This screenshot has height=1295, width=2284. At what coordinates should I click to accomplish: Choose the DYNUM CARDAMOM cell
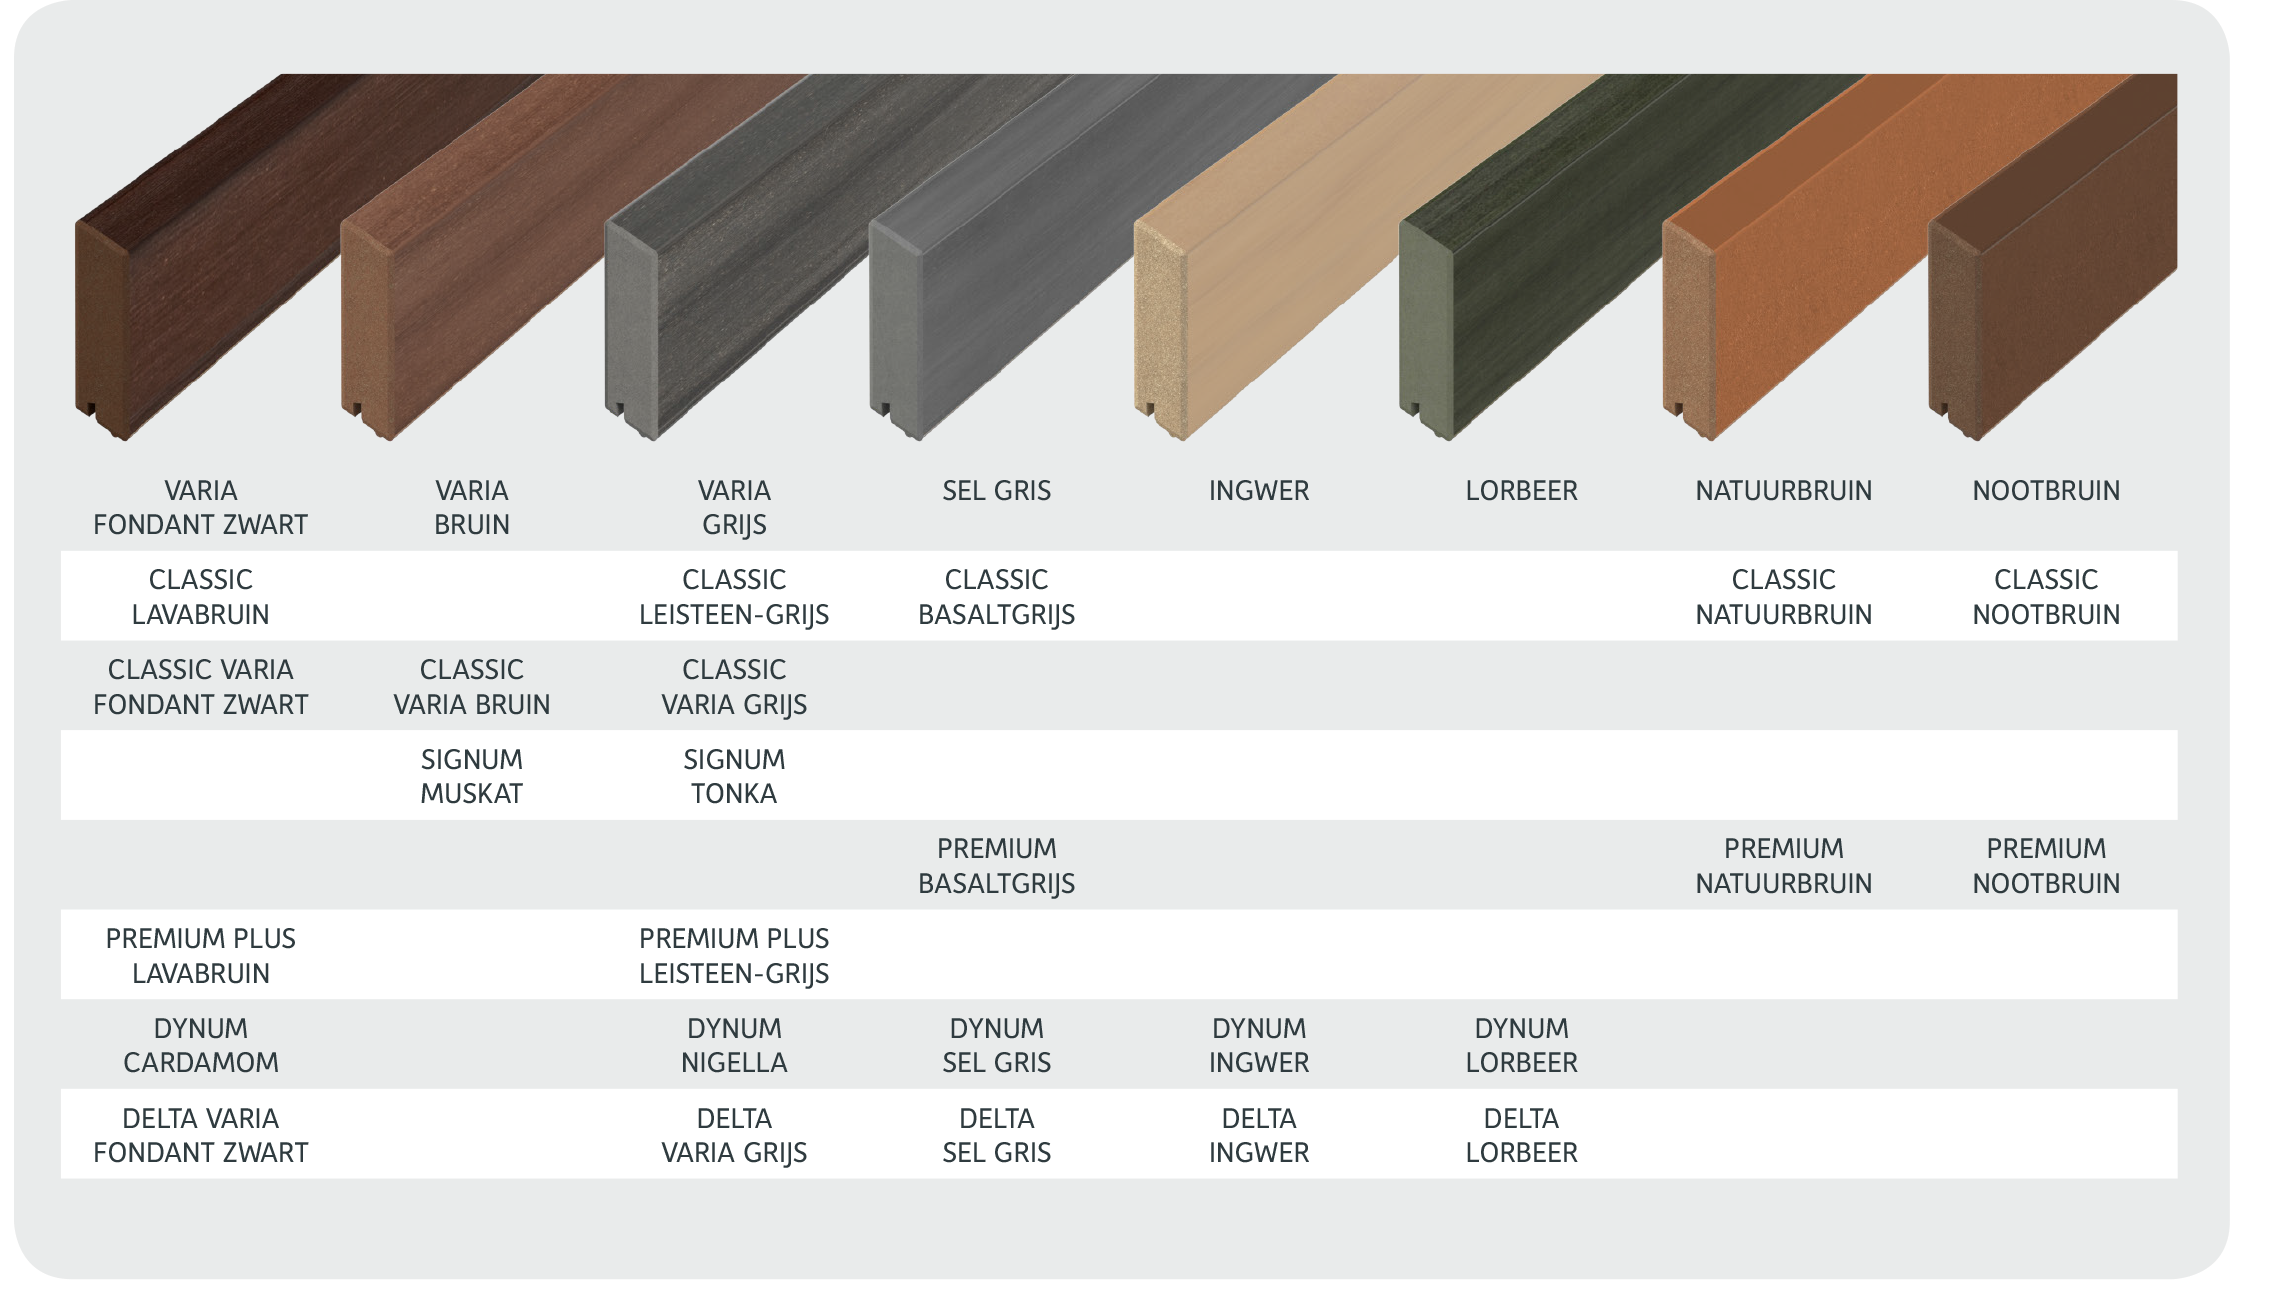[200, 1045]
